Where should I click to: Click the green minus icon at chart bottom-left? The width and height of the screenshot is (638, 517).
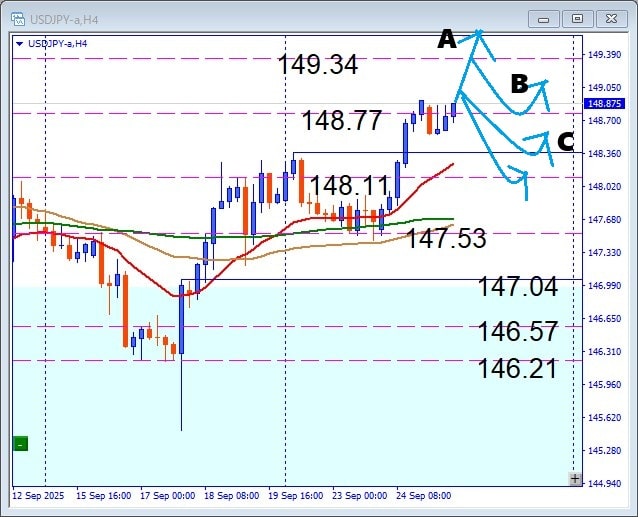coord(20,443)
